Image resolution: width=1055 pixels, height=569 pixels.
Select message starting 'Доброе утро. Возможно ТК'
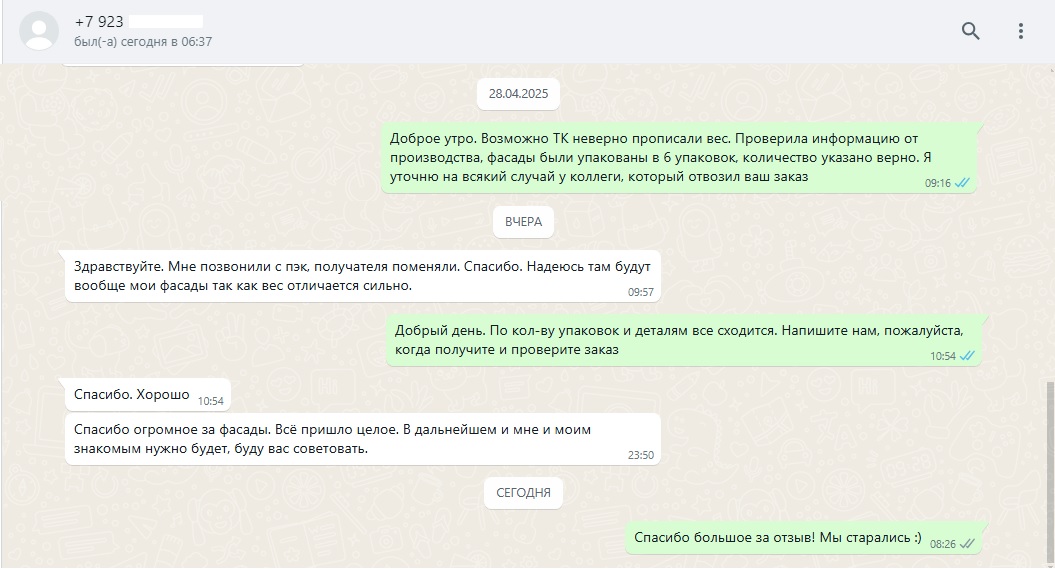point(678,157)
